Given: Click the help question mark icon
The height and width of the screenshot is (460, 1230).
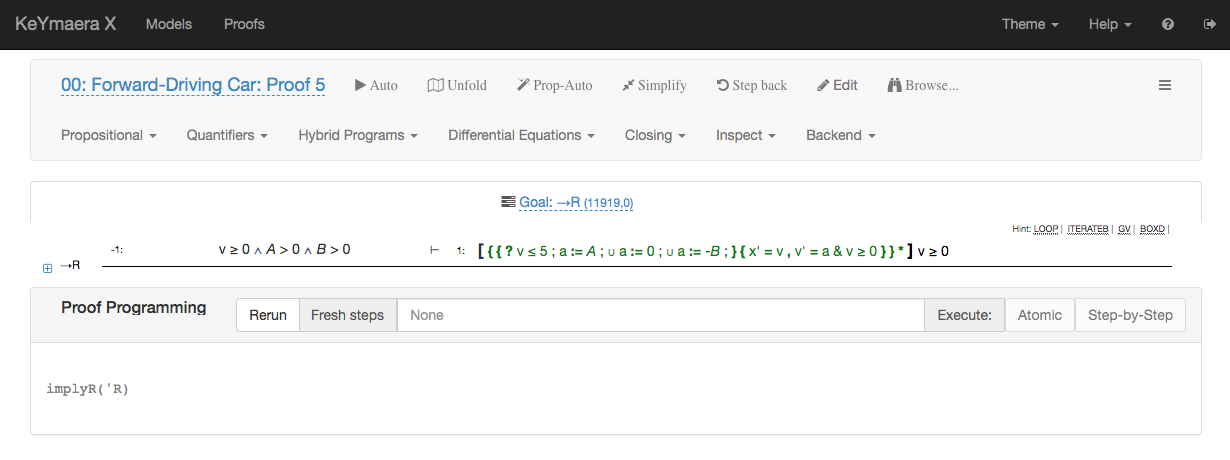Looking at the screenshot, I should (x=1168, y=25).
